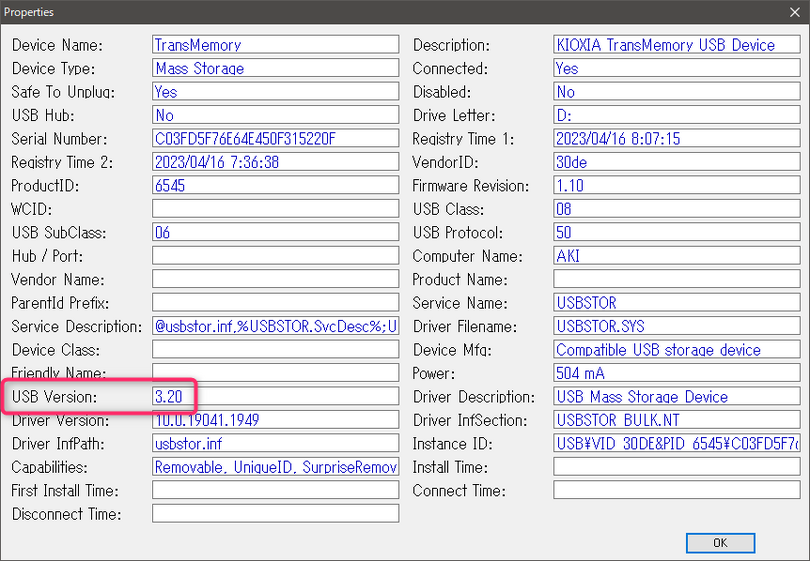Click the USB Version field showing 3.20

point(275,396)
